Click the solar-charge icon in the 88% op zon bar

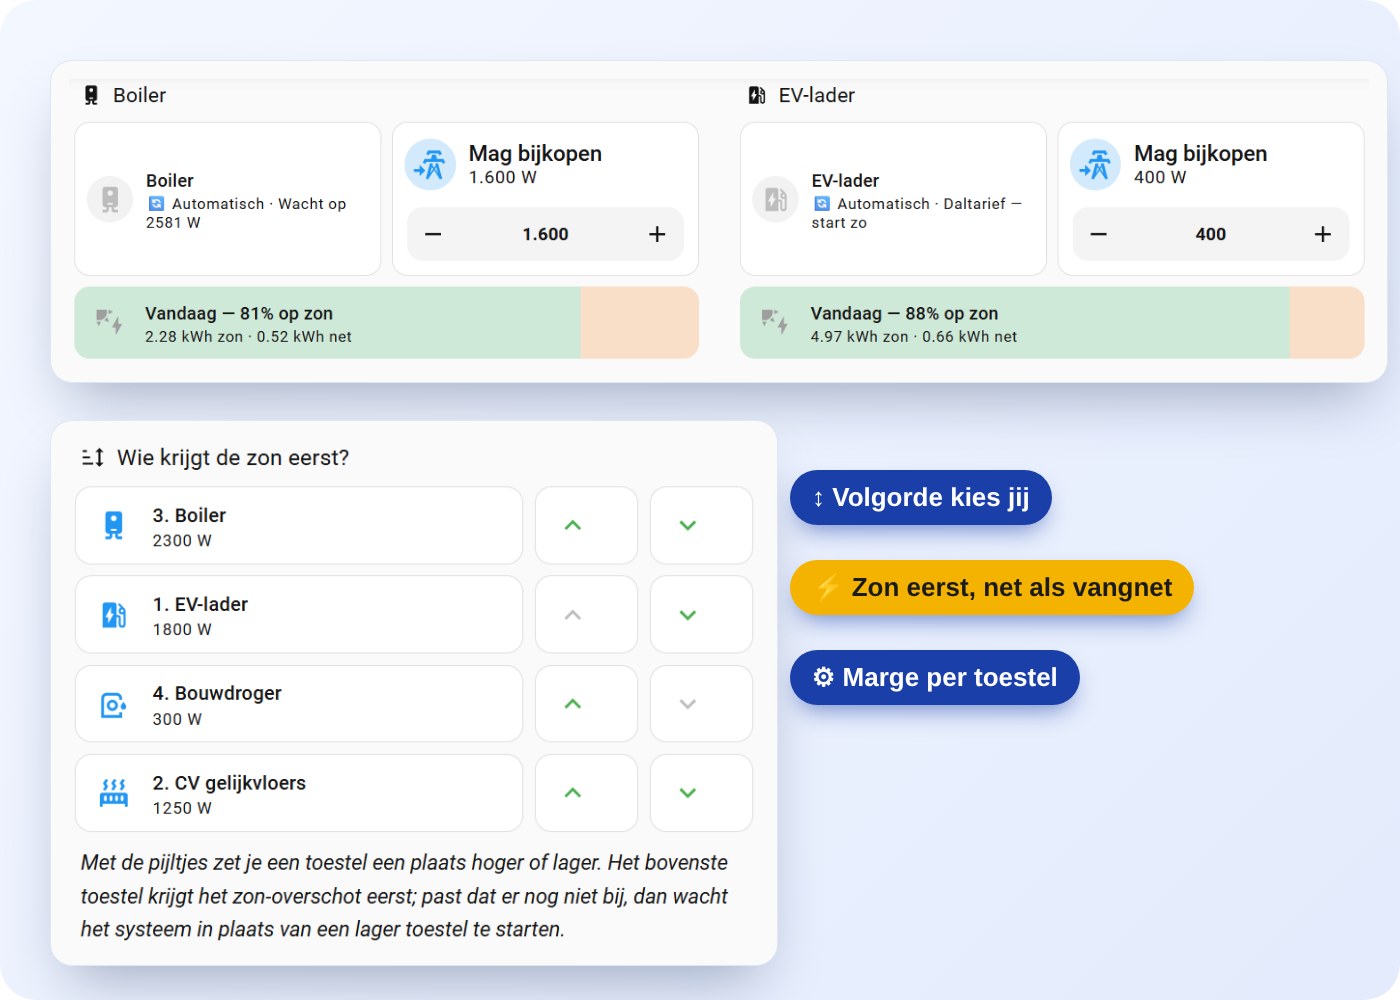775,322
